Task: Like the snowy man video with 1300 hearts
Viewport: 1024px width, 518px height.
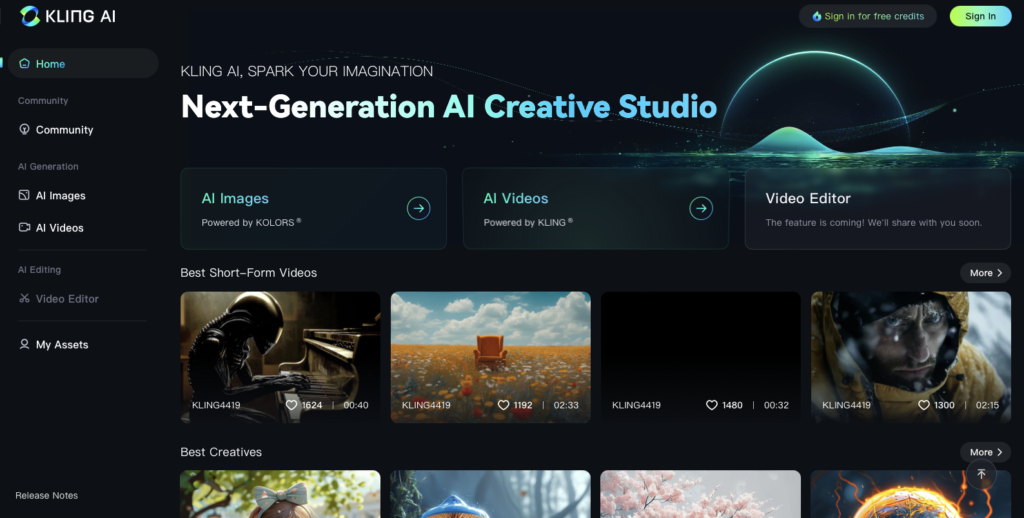Action: [923, 405]
